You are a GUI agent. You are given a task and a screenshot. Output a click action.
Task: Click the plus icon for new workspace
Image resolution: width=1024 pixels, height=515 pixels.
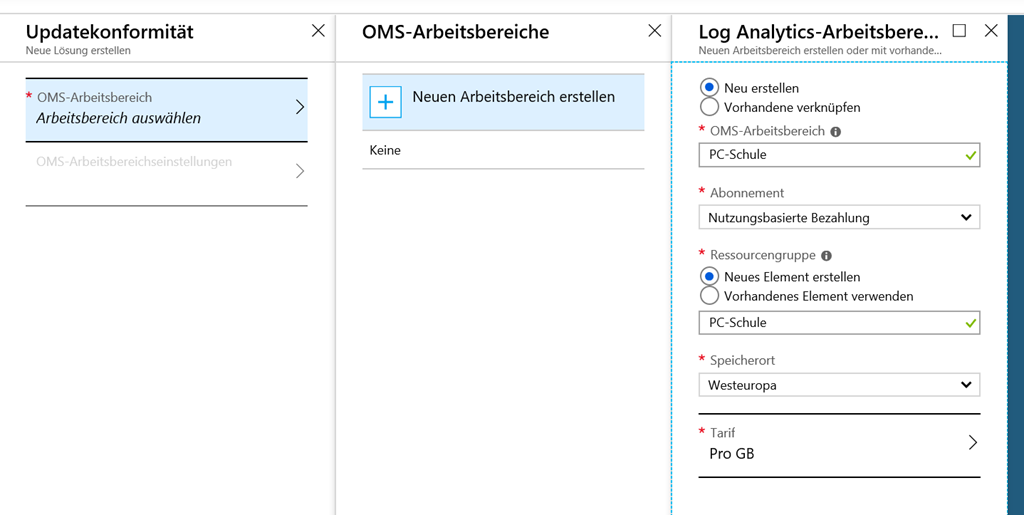tap(385, 102)
